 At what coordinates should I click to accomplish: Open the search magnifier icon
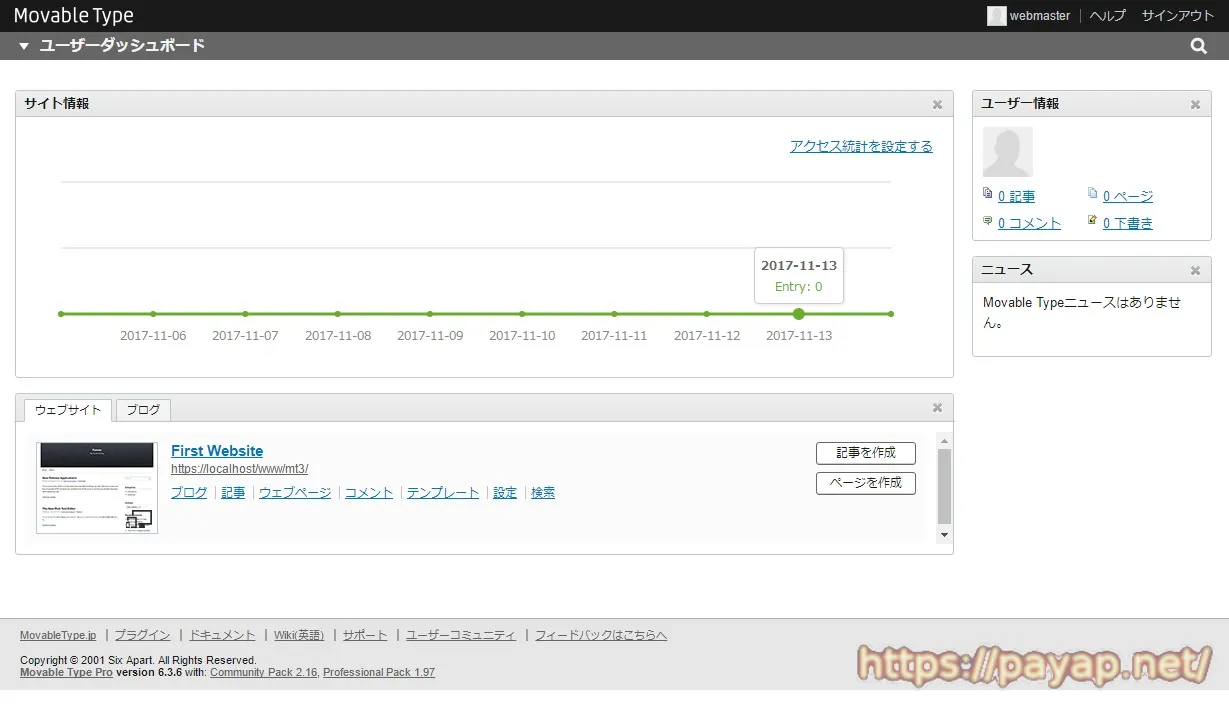(x=1198, y=46)
